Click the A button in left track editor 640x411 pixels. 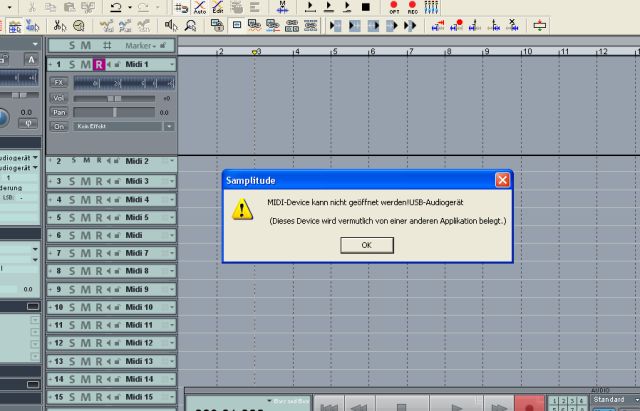tap(31, 60)
